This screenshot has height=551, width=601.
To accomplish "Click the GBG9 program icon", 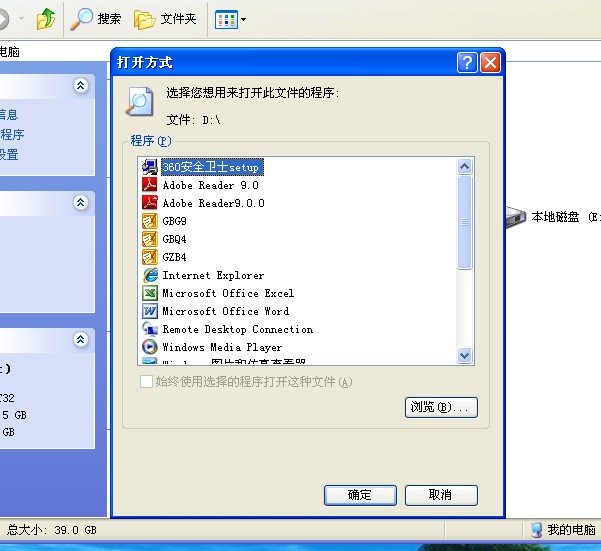I will [149, 221].
